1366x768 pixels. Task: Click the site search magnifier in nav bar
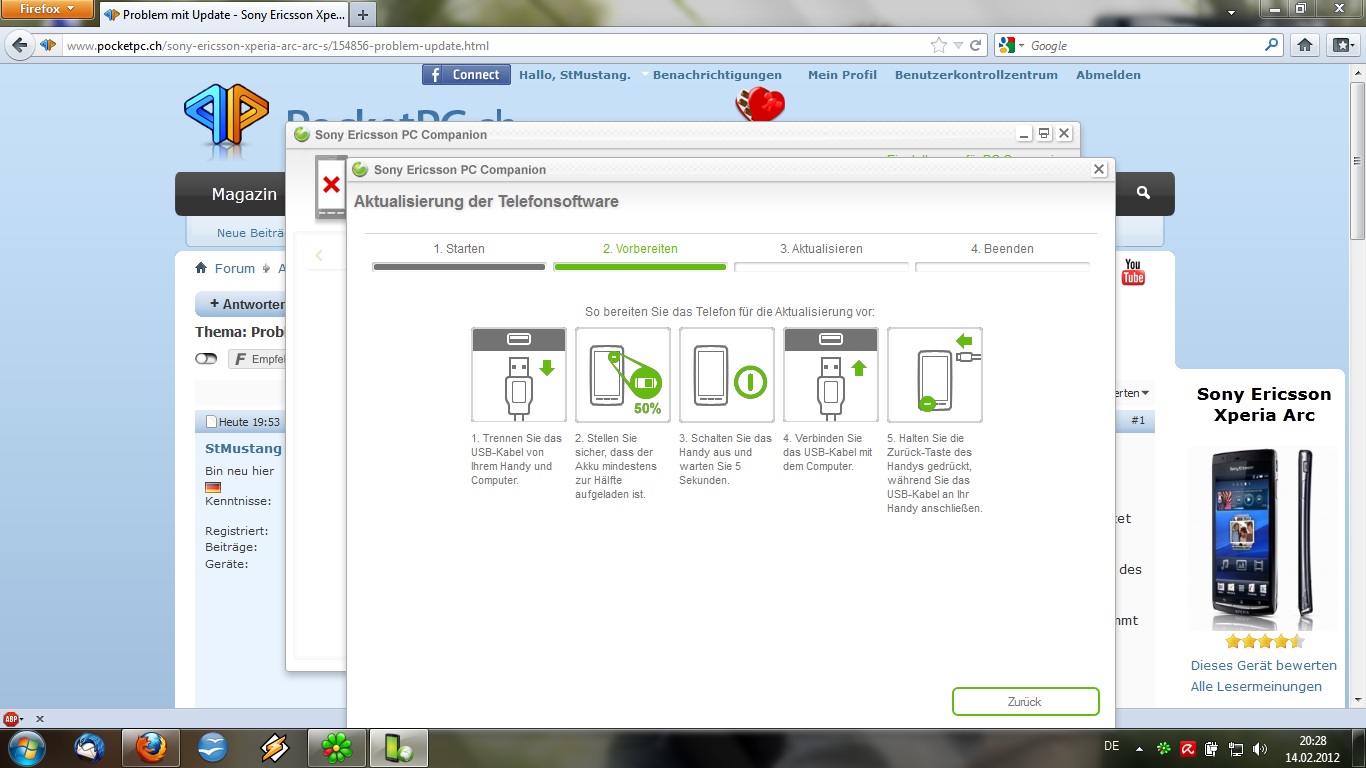1143,193
